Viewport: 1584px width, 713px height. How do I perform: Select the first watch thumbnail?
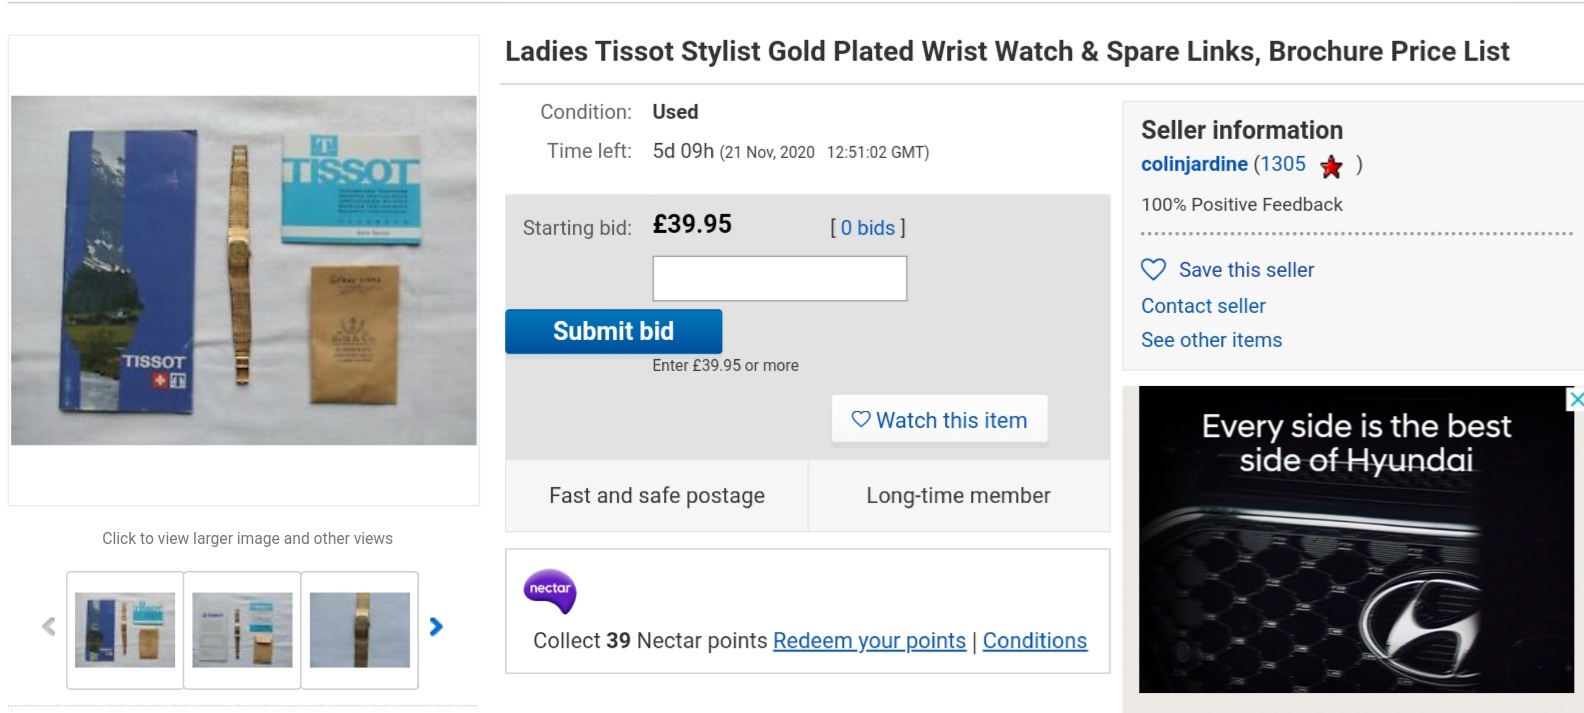[x=125, y=630]
